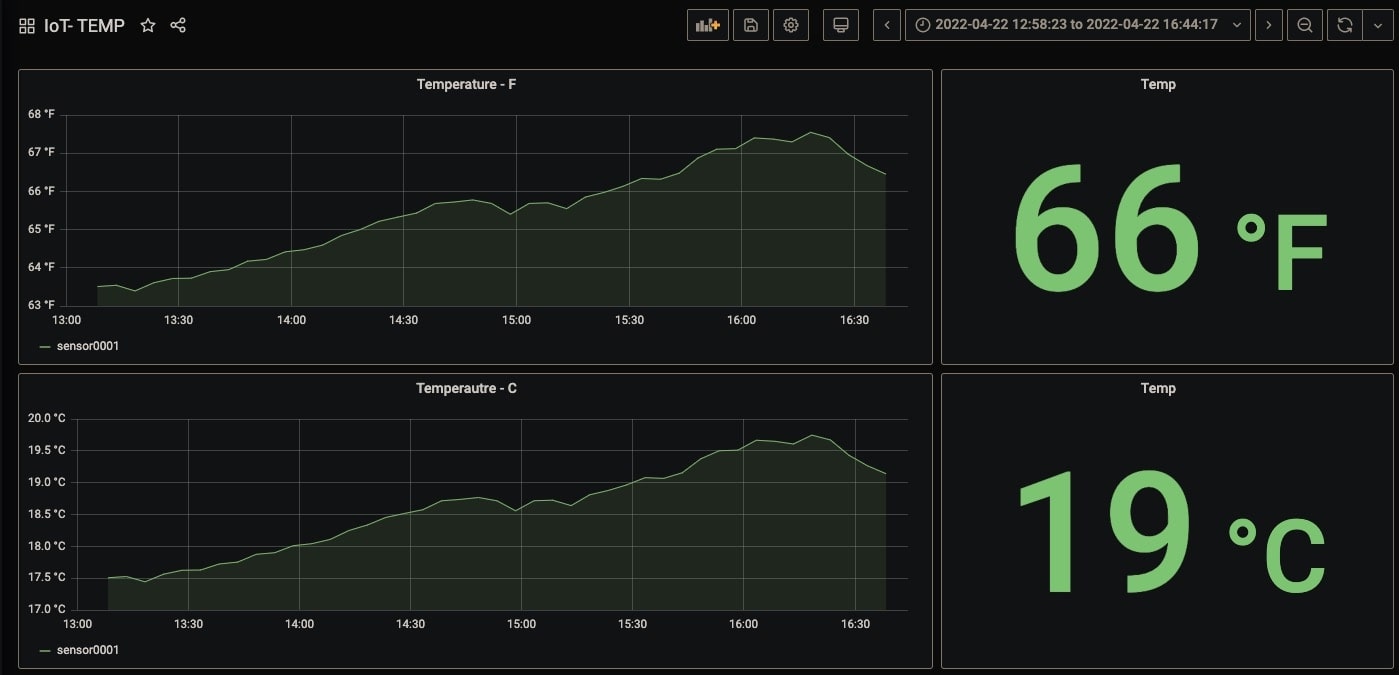Click 20.0 °C axis label

tap(47, 418)
